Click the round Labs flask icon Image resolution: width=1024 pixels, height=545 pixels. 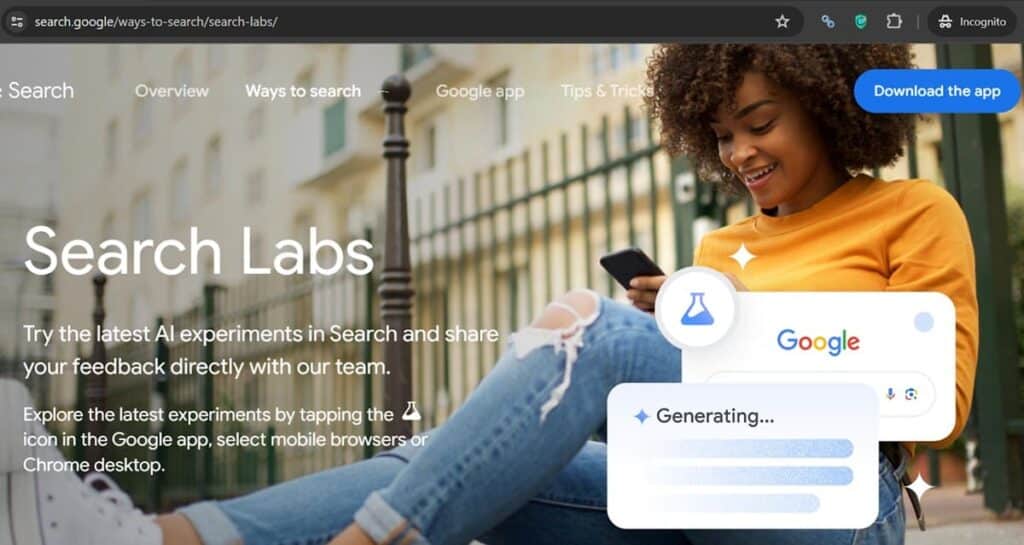(697, 309)
